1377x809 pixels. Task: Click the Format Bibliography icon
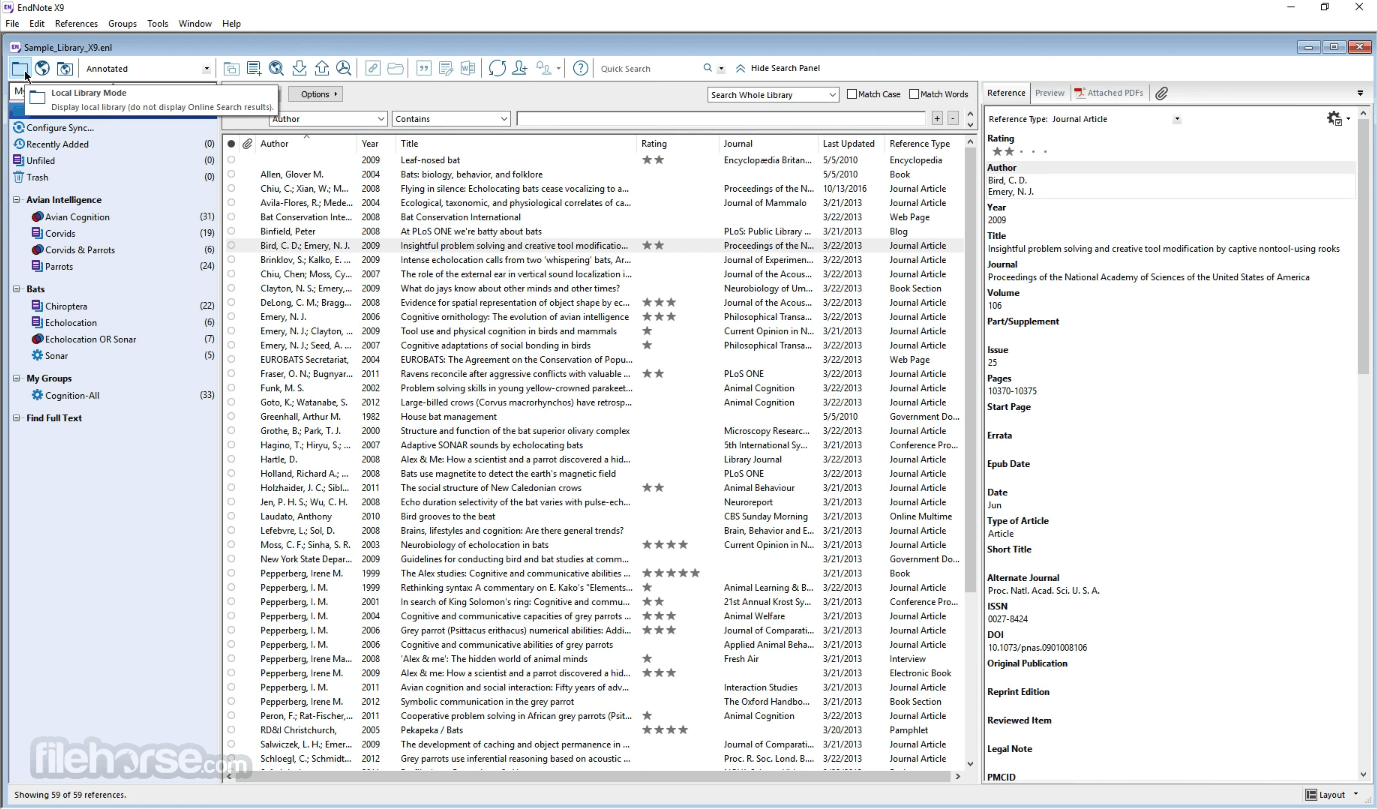click(446, 68)
